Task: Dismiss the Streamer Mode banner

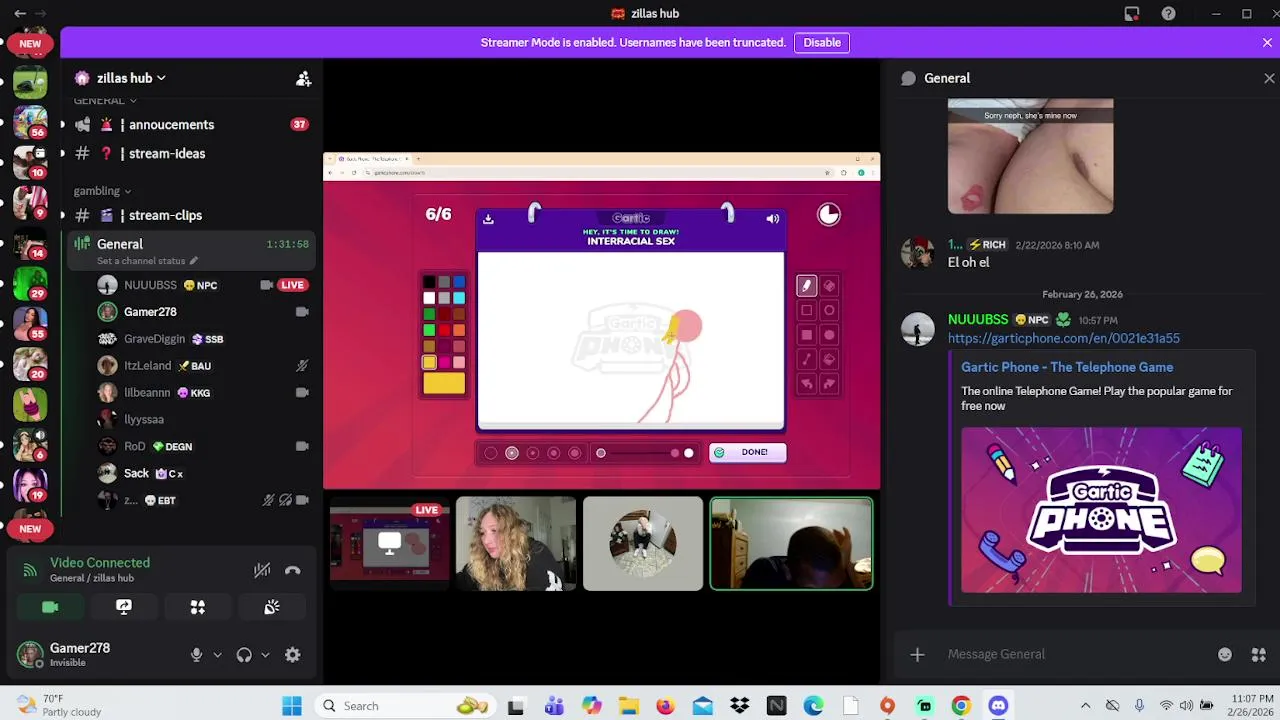Action: point(1267,43)
